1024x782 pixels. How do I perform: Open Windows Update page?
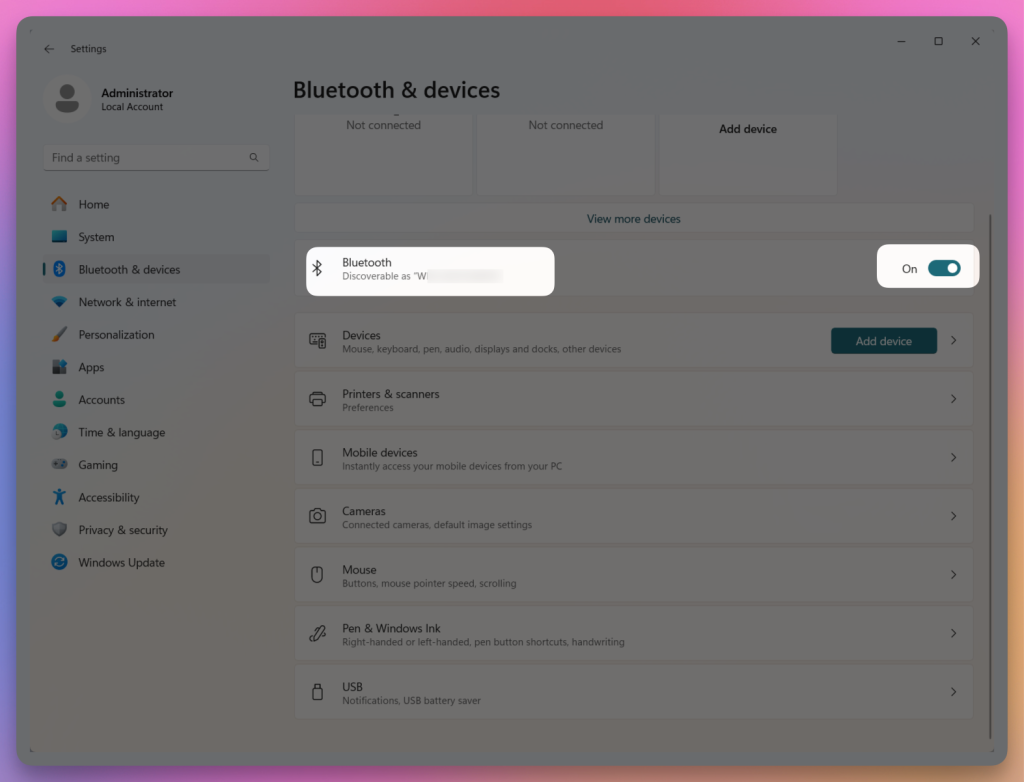[156, 562]
